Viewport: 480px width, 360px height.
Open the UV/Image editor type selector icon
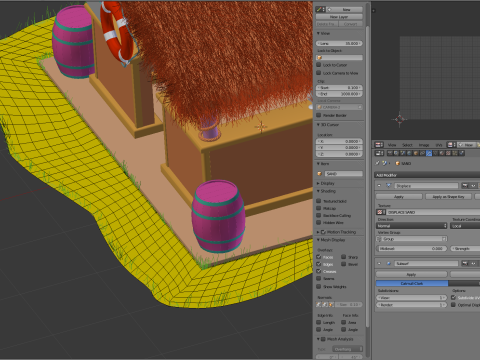pyautogui.click(x=379, y=145)
